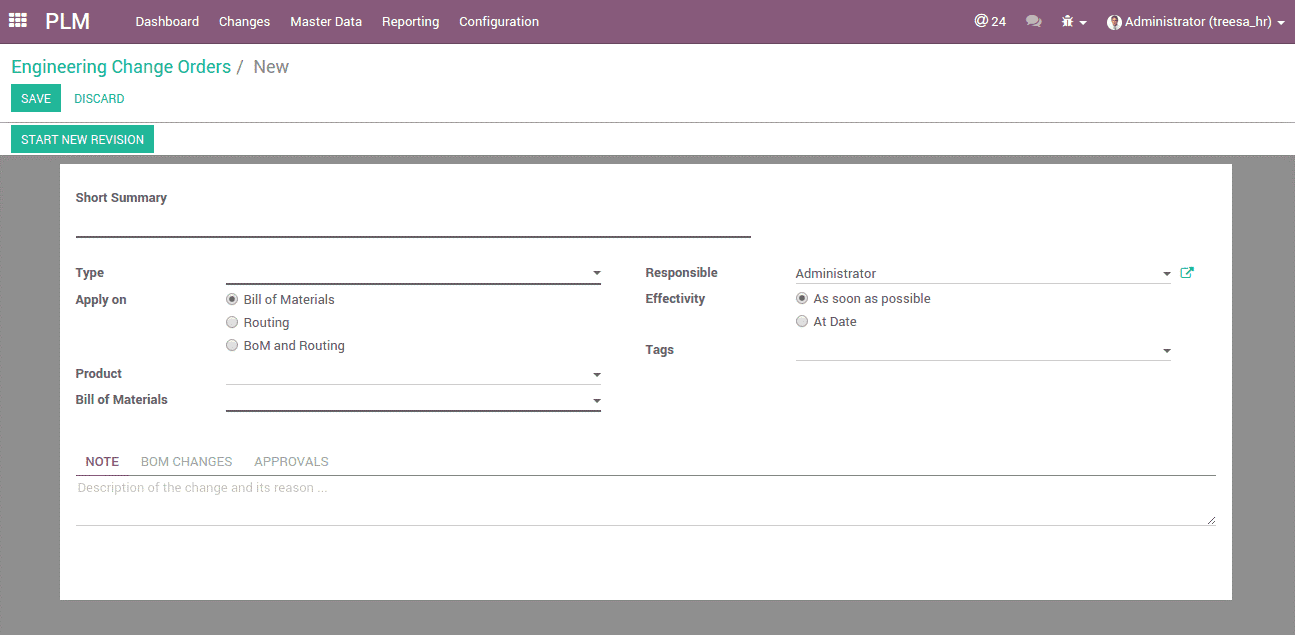Focus the Short Summary input field
1295x635 pixels.
413,224
